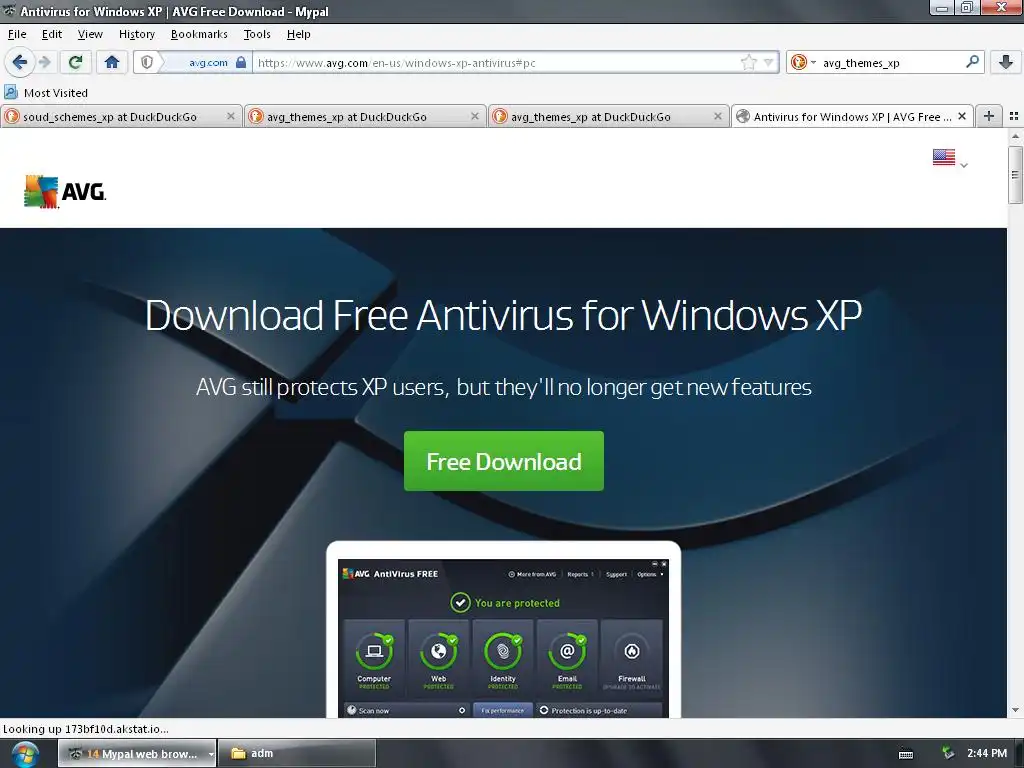Click the green Free Download button
Viewport: 1024px width, 768px height.
tap(504, 461)
